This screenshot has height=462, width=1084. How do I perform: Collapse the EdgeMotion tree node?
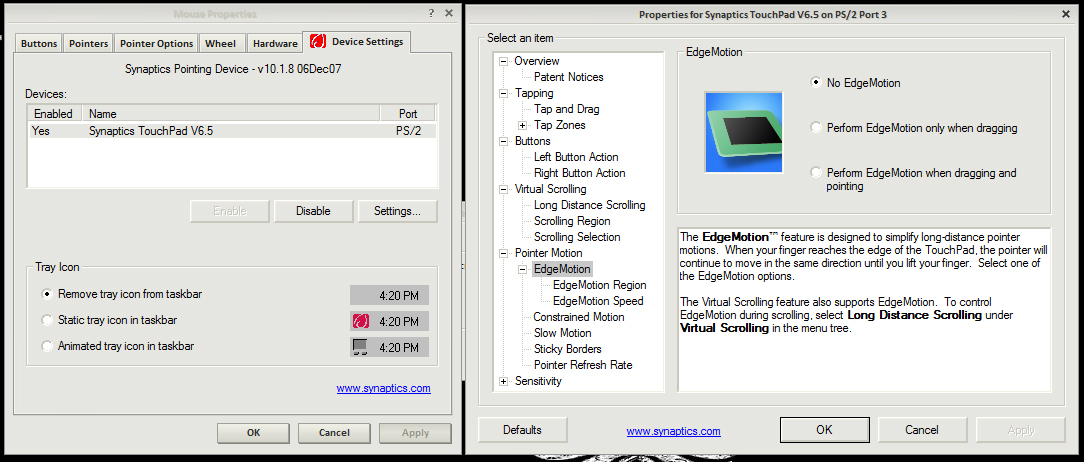click(523, 269)
